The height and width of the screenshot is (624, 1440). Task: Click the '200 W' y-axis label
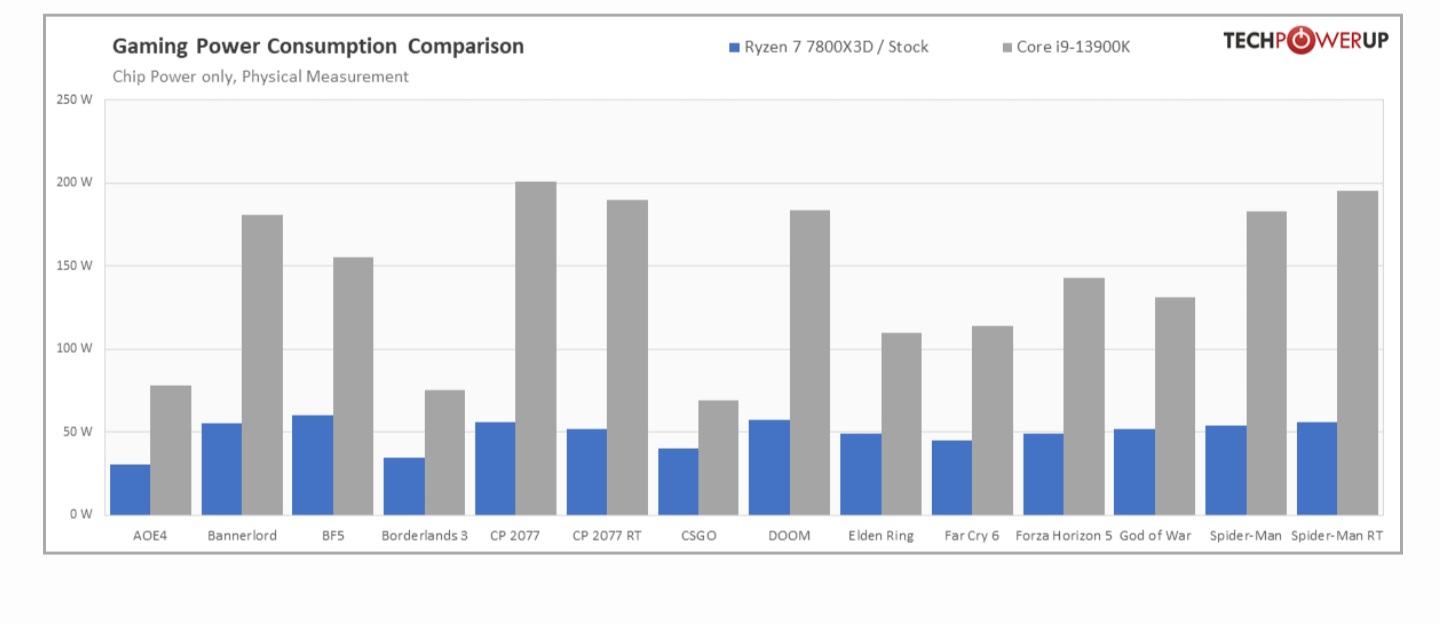coord(76,183)
